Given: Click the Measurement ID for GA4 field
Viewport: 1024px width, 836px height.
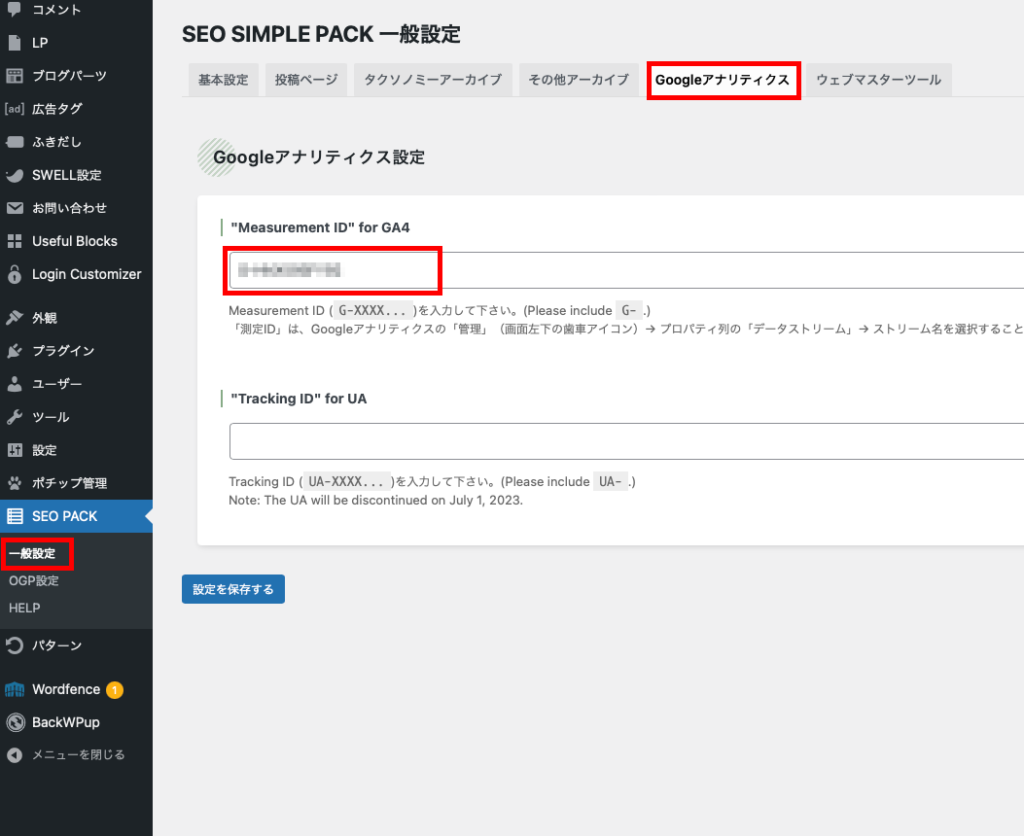Looking at the screenshot, I should coord(626,270).
